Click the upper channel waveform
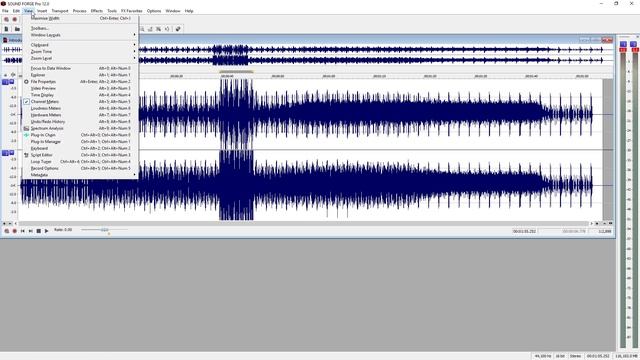The width and height of the screenshot is (640, 360). click(x=312, y=114)
